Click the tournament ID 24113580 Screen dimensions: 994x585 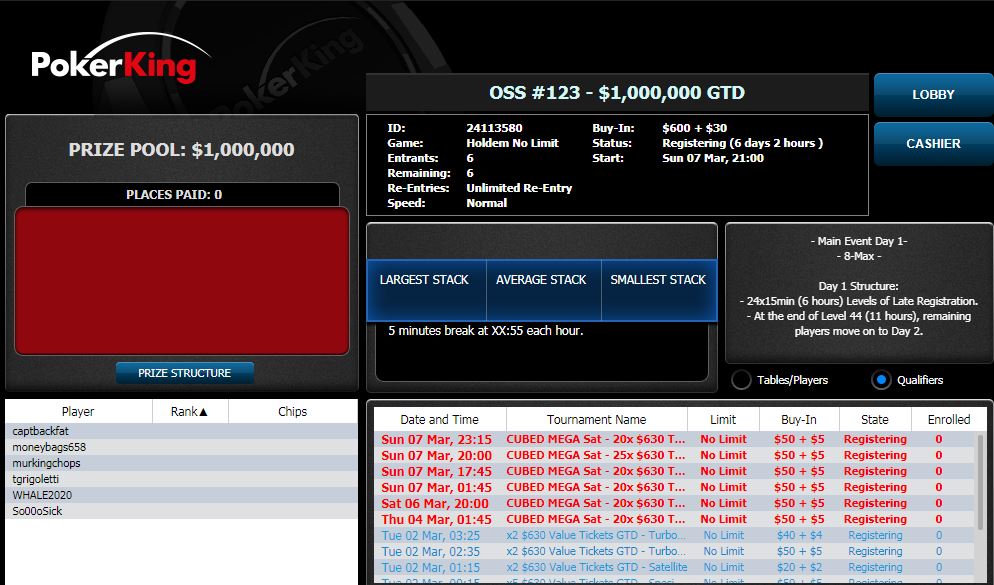[x=494, y=128]
